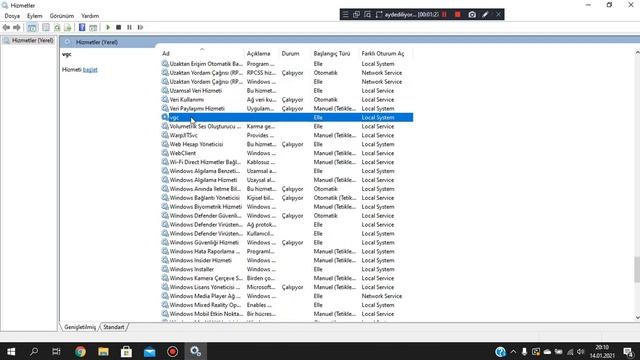Screen dimensions: 640x360
Task: Click the show/hide Action pane toolbar icon
Action: pyautogui.click(x=93, y=27)
